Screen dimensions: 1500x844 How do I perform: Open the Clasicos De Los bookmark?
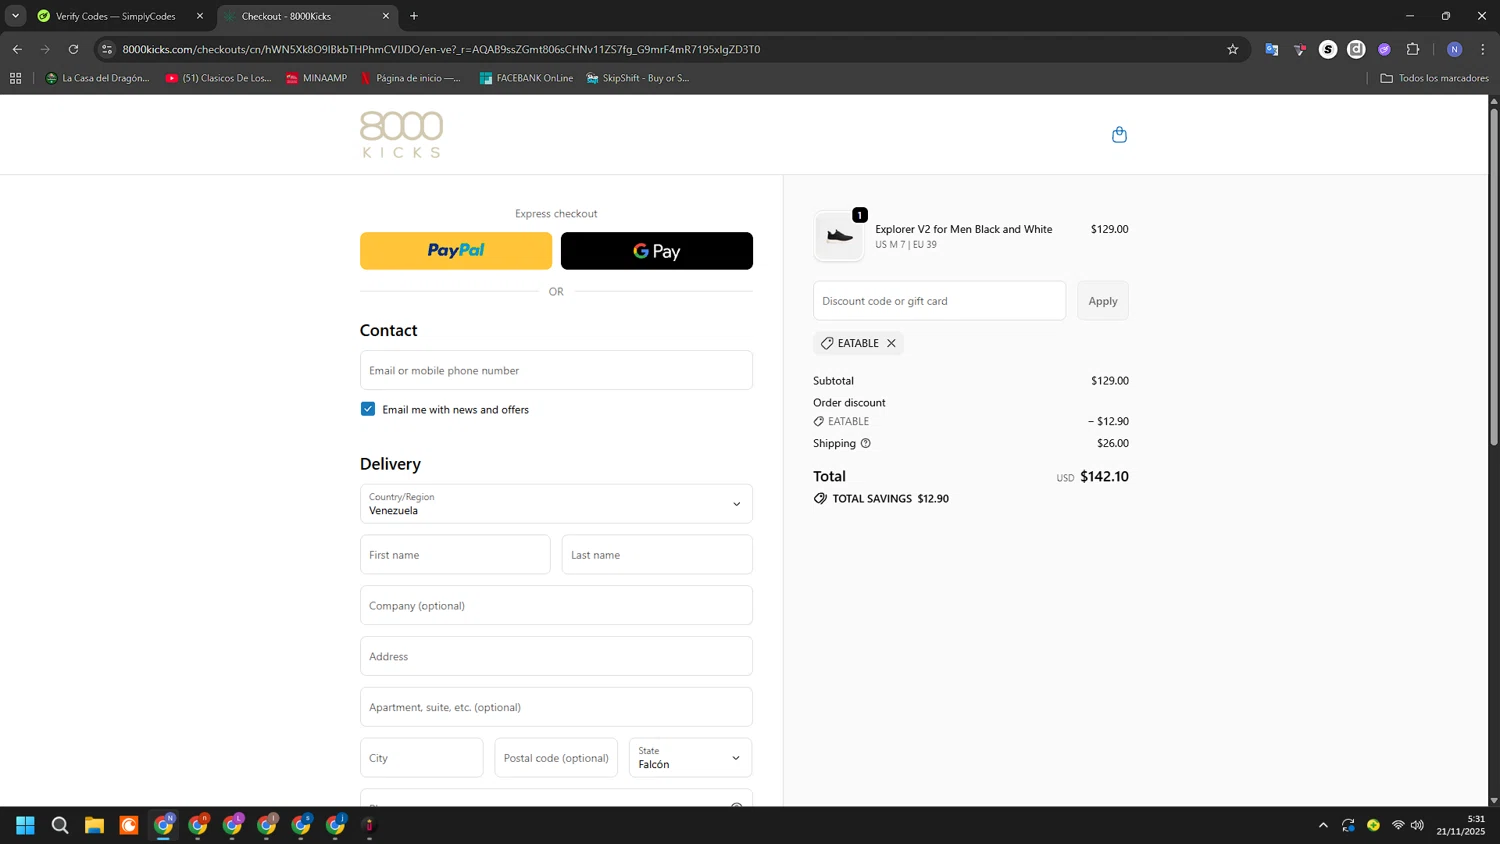(218, 78)
